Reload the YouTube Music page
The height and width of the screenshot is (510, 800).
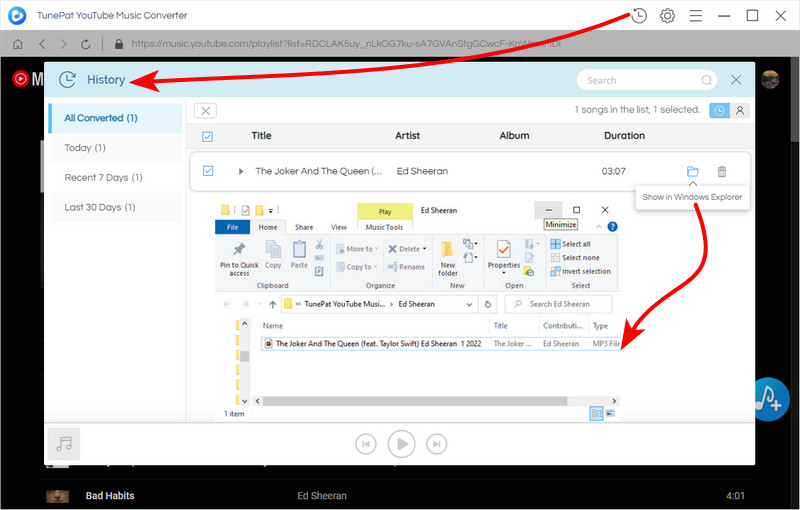(x=86, y=44)
